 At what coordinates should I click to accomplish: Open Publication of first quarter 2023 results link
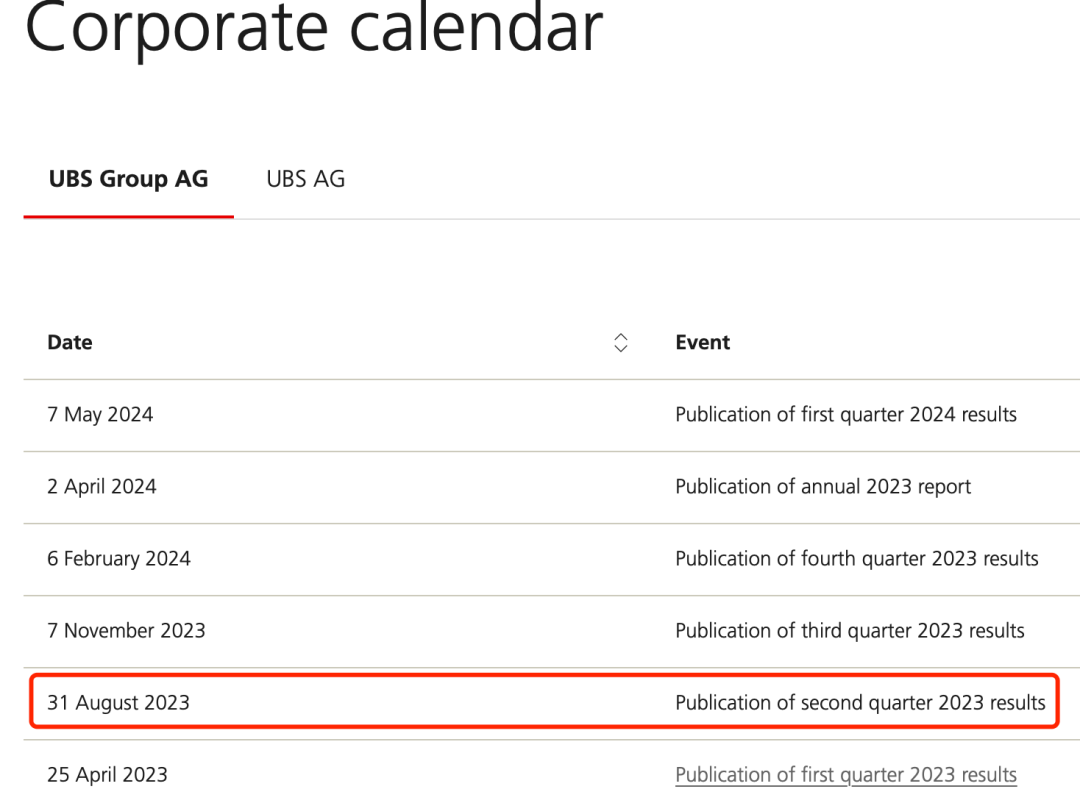point(846,775)
